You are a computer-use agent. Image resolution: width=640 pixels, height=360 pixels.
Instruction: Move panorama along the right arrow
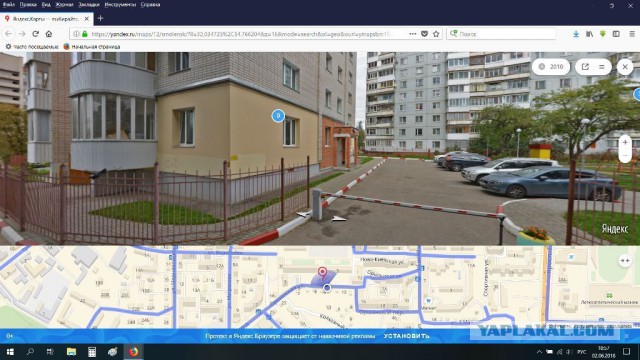coord(339,219)
